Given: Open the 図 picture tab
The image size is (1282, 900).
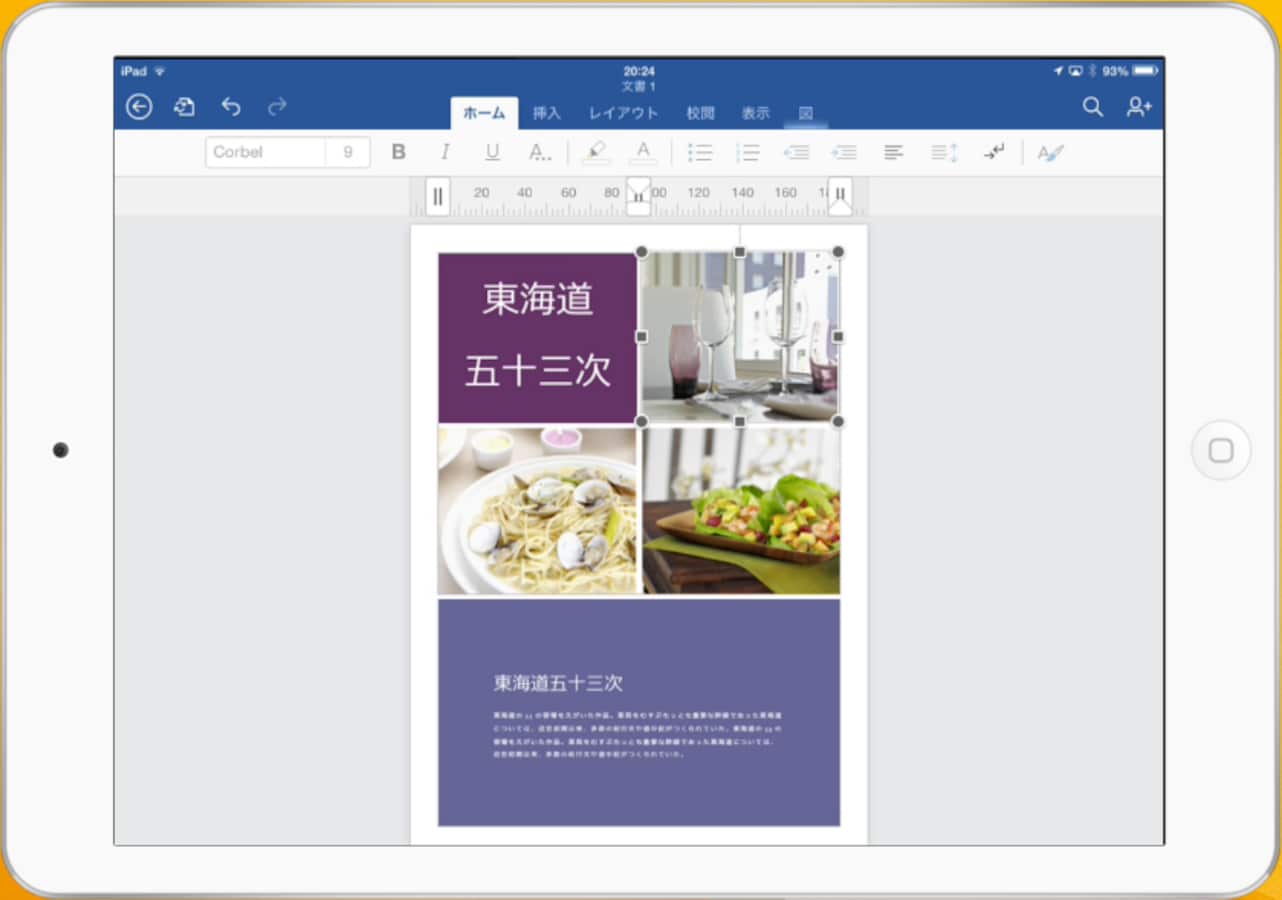Looking at the screenshot, I should point(805,115).
